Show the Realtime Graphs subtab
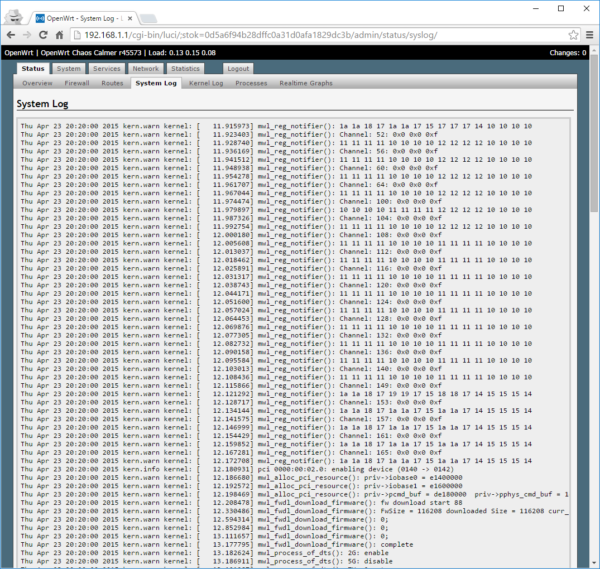 coord(306,83)
